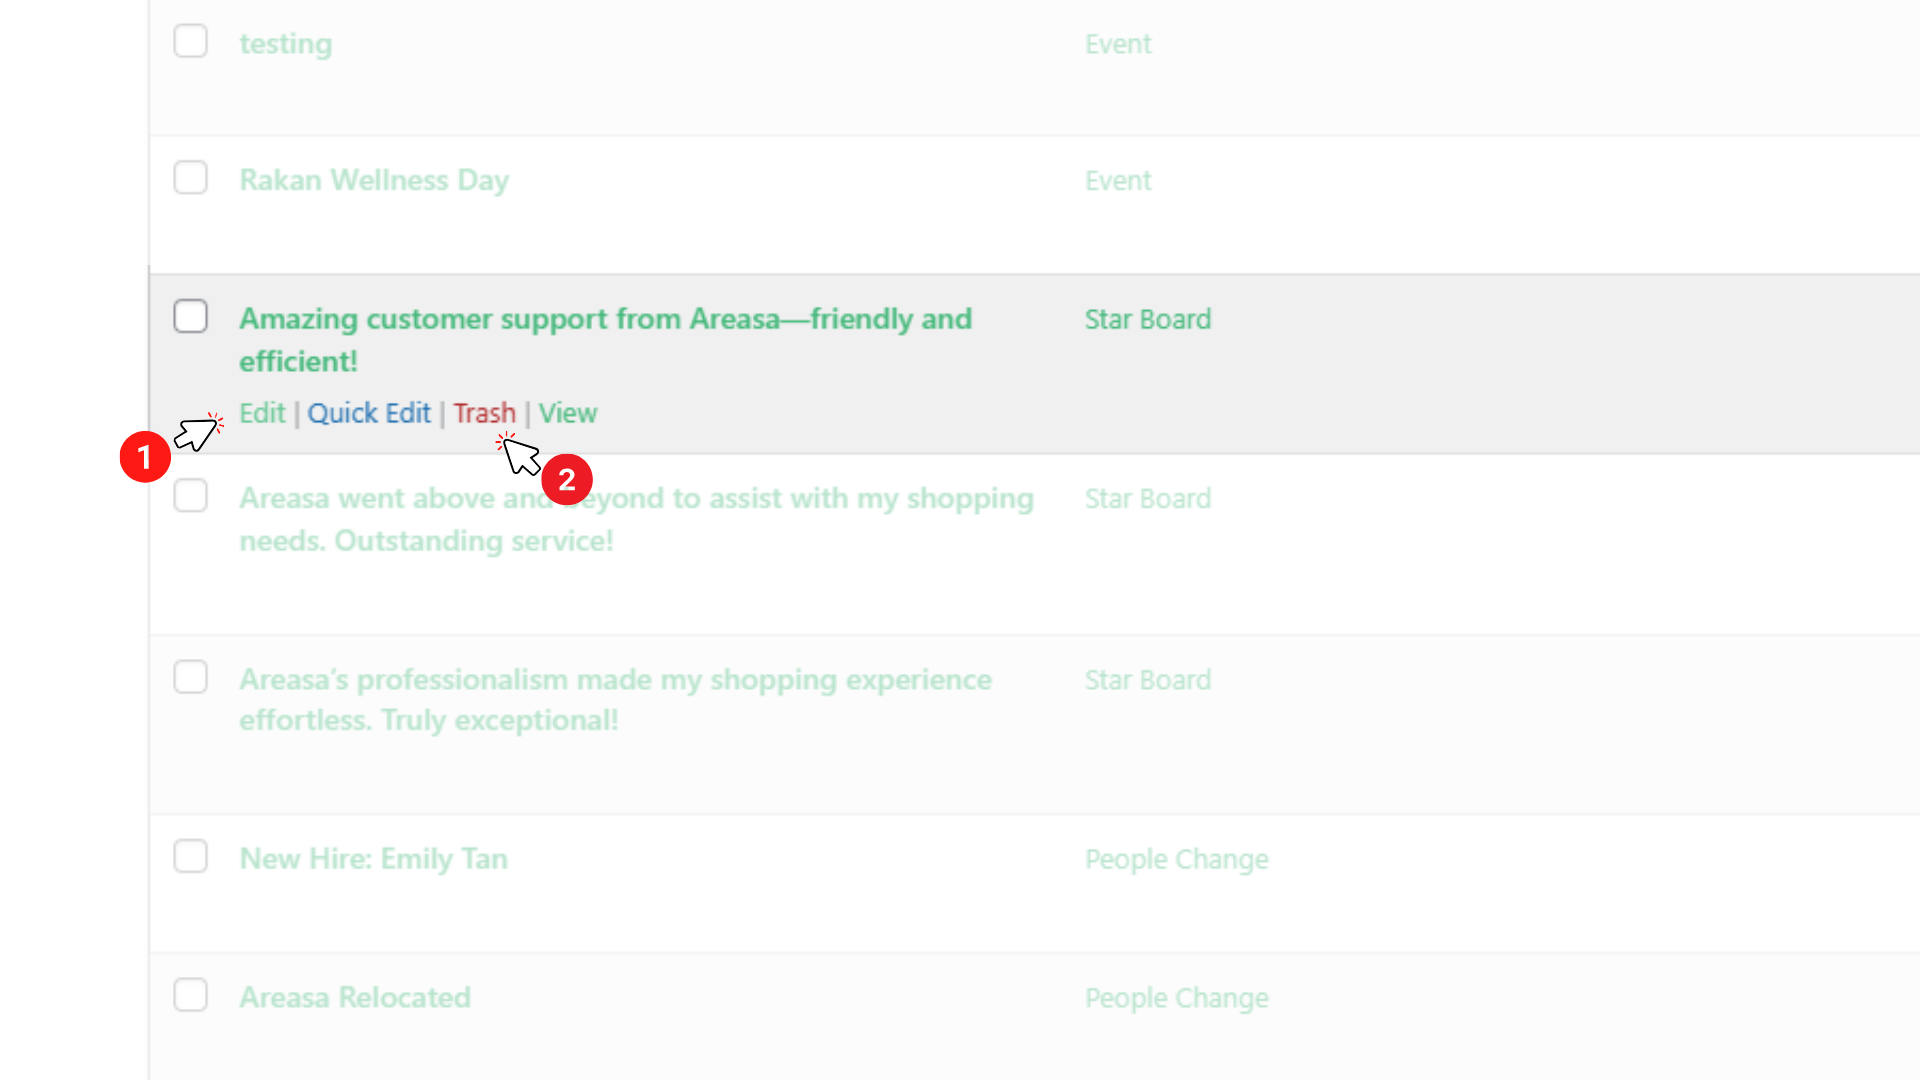The width and height of the screenshot is (1920, 1080).
Task: Check the Amazing customer support row checkbox
Action: pyautogui.click(x=190, y=316)
